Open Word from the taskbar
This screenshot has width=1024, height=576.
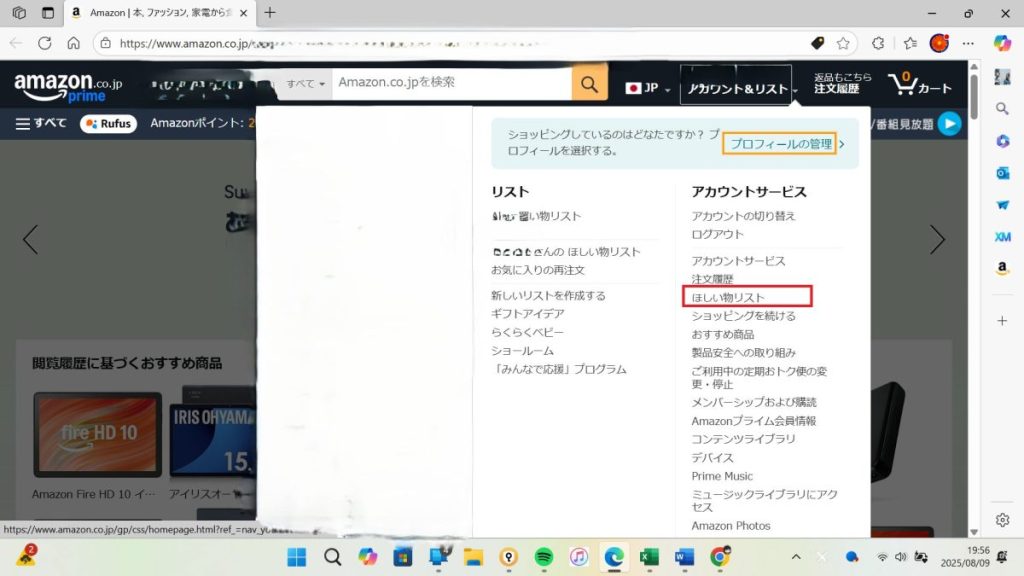pos(684,557)
